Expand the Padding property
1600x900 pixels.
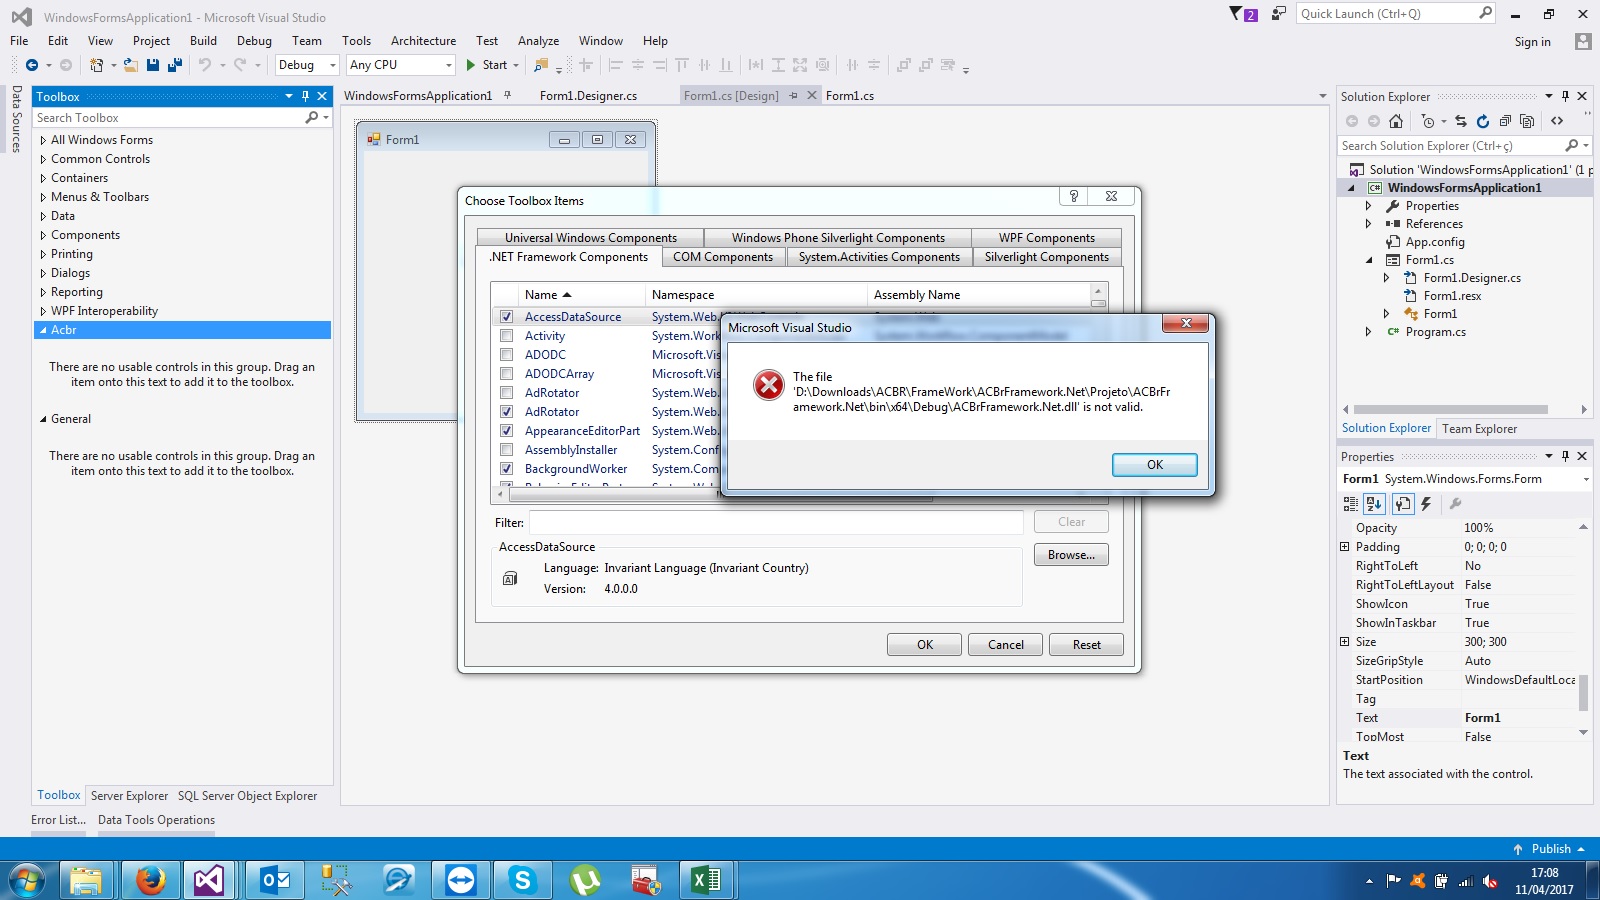coord(1345,547)
